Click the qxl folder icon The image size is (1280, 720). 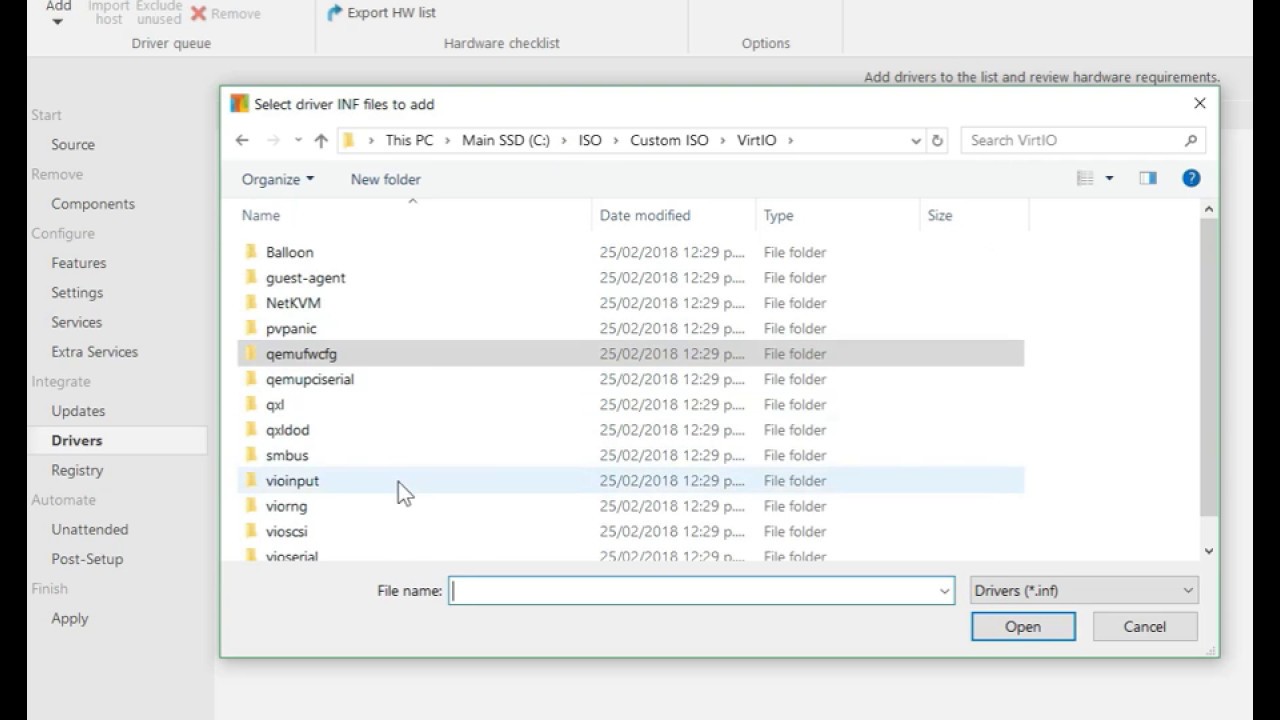tap(252, 404)
